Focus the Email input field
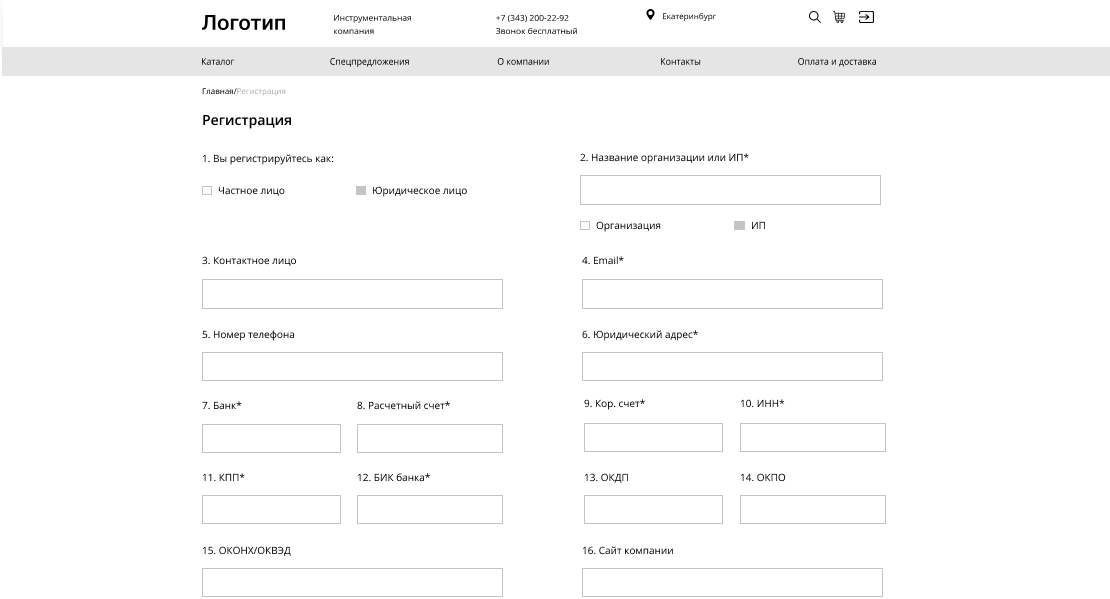The height and width of the screenshot is (599, 1110). coord(731,294)
